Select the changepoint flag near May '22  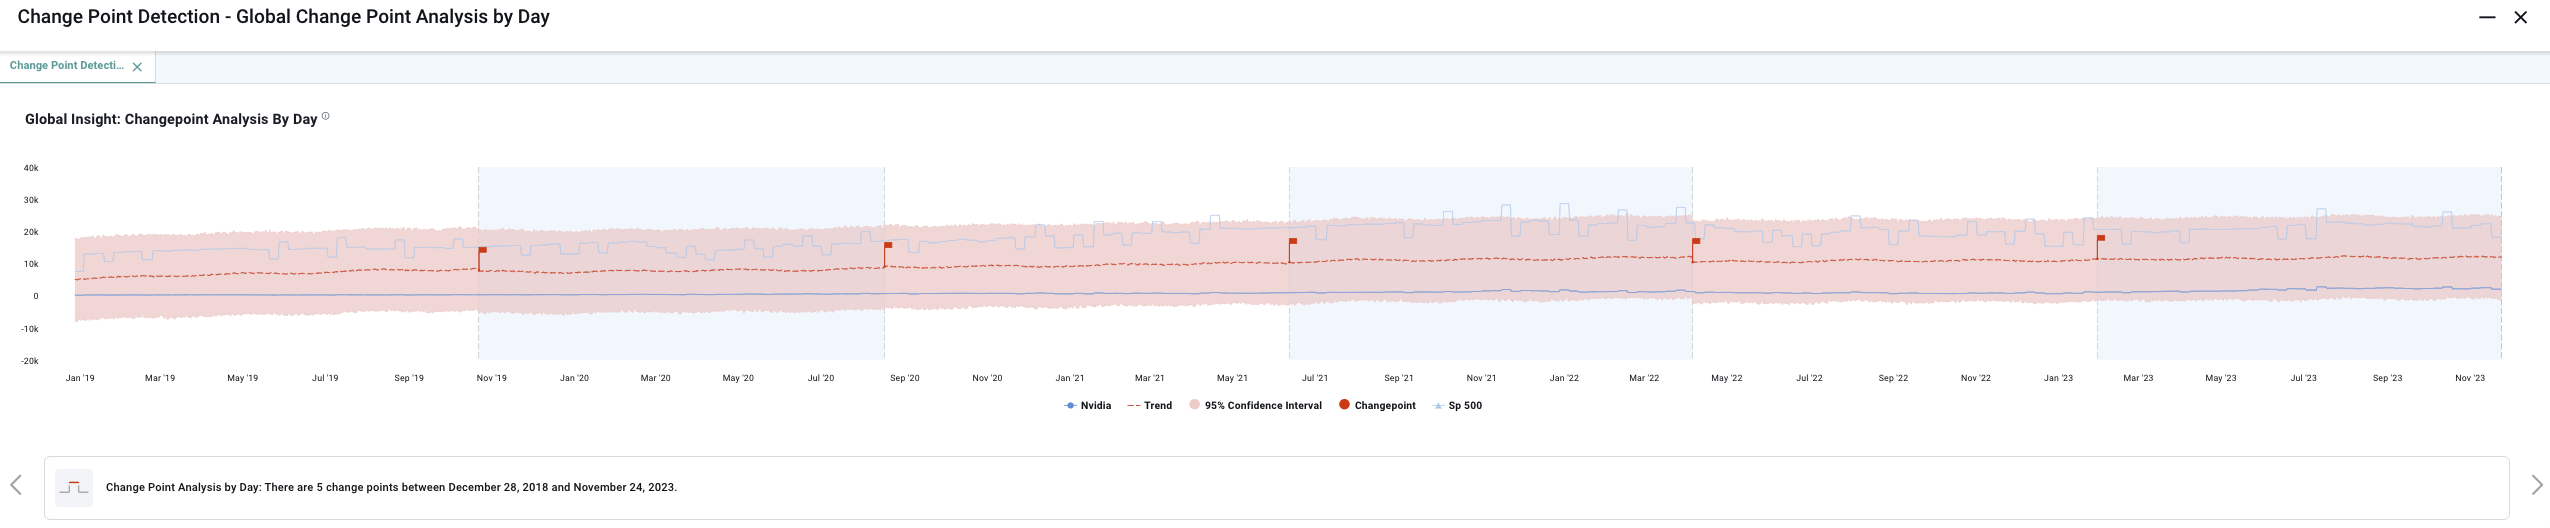point(1696,242)
